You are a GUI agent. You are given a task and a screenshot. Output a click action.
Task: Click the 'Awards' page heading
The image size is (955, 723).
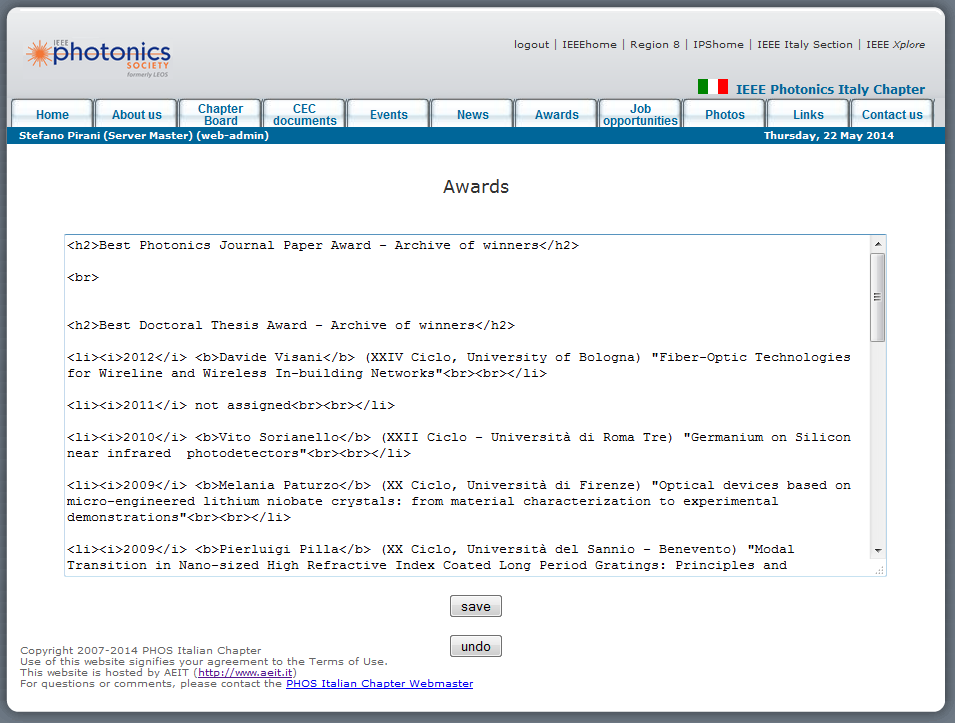point(476,186)
